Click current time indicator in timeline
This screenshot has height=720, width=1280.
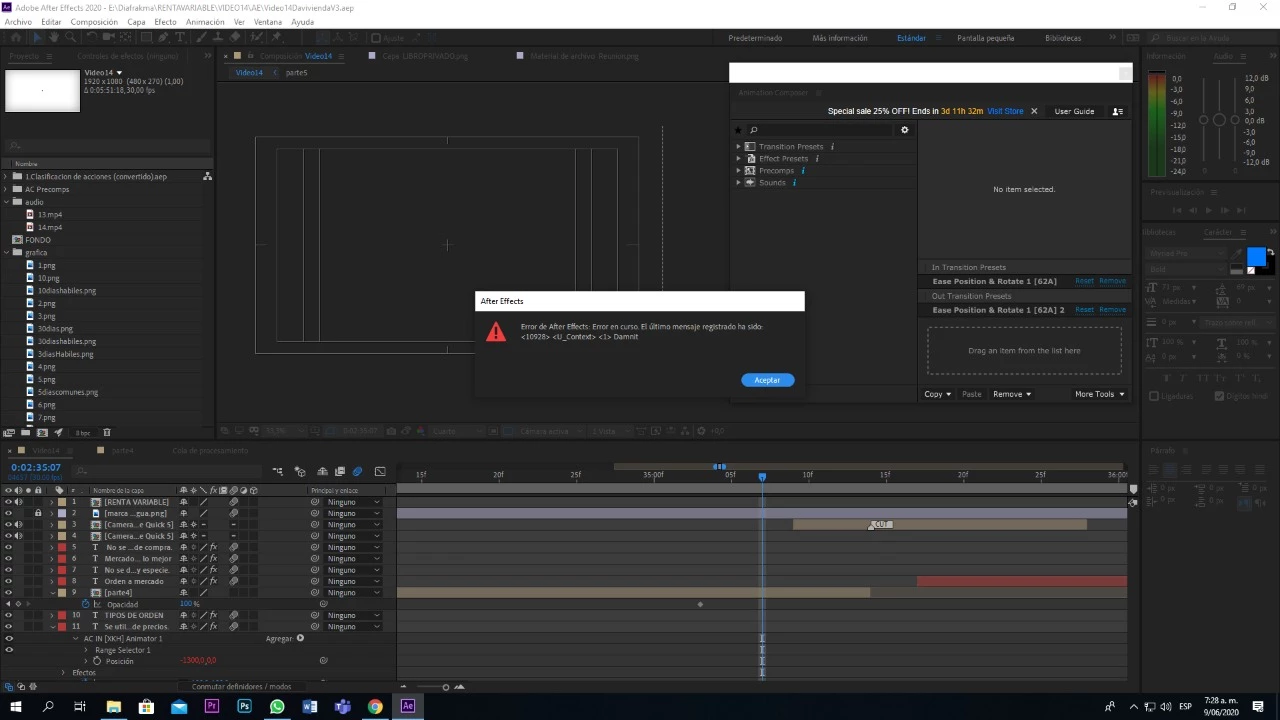coord(762,477)
